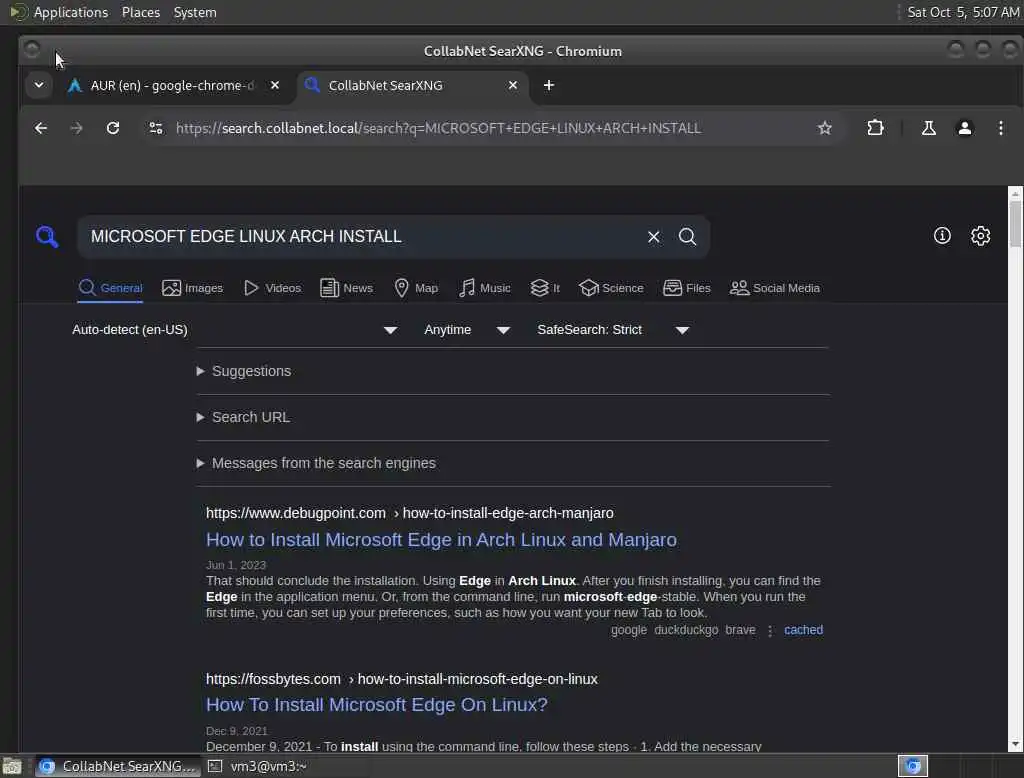The image size is (1024, 778).
Task: Switch to the Videos category
Action: 272,288
